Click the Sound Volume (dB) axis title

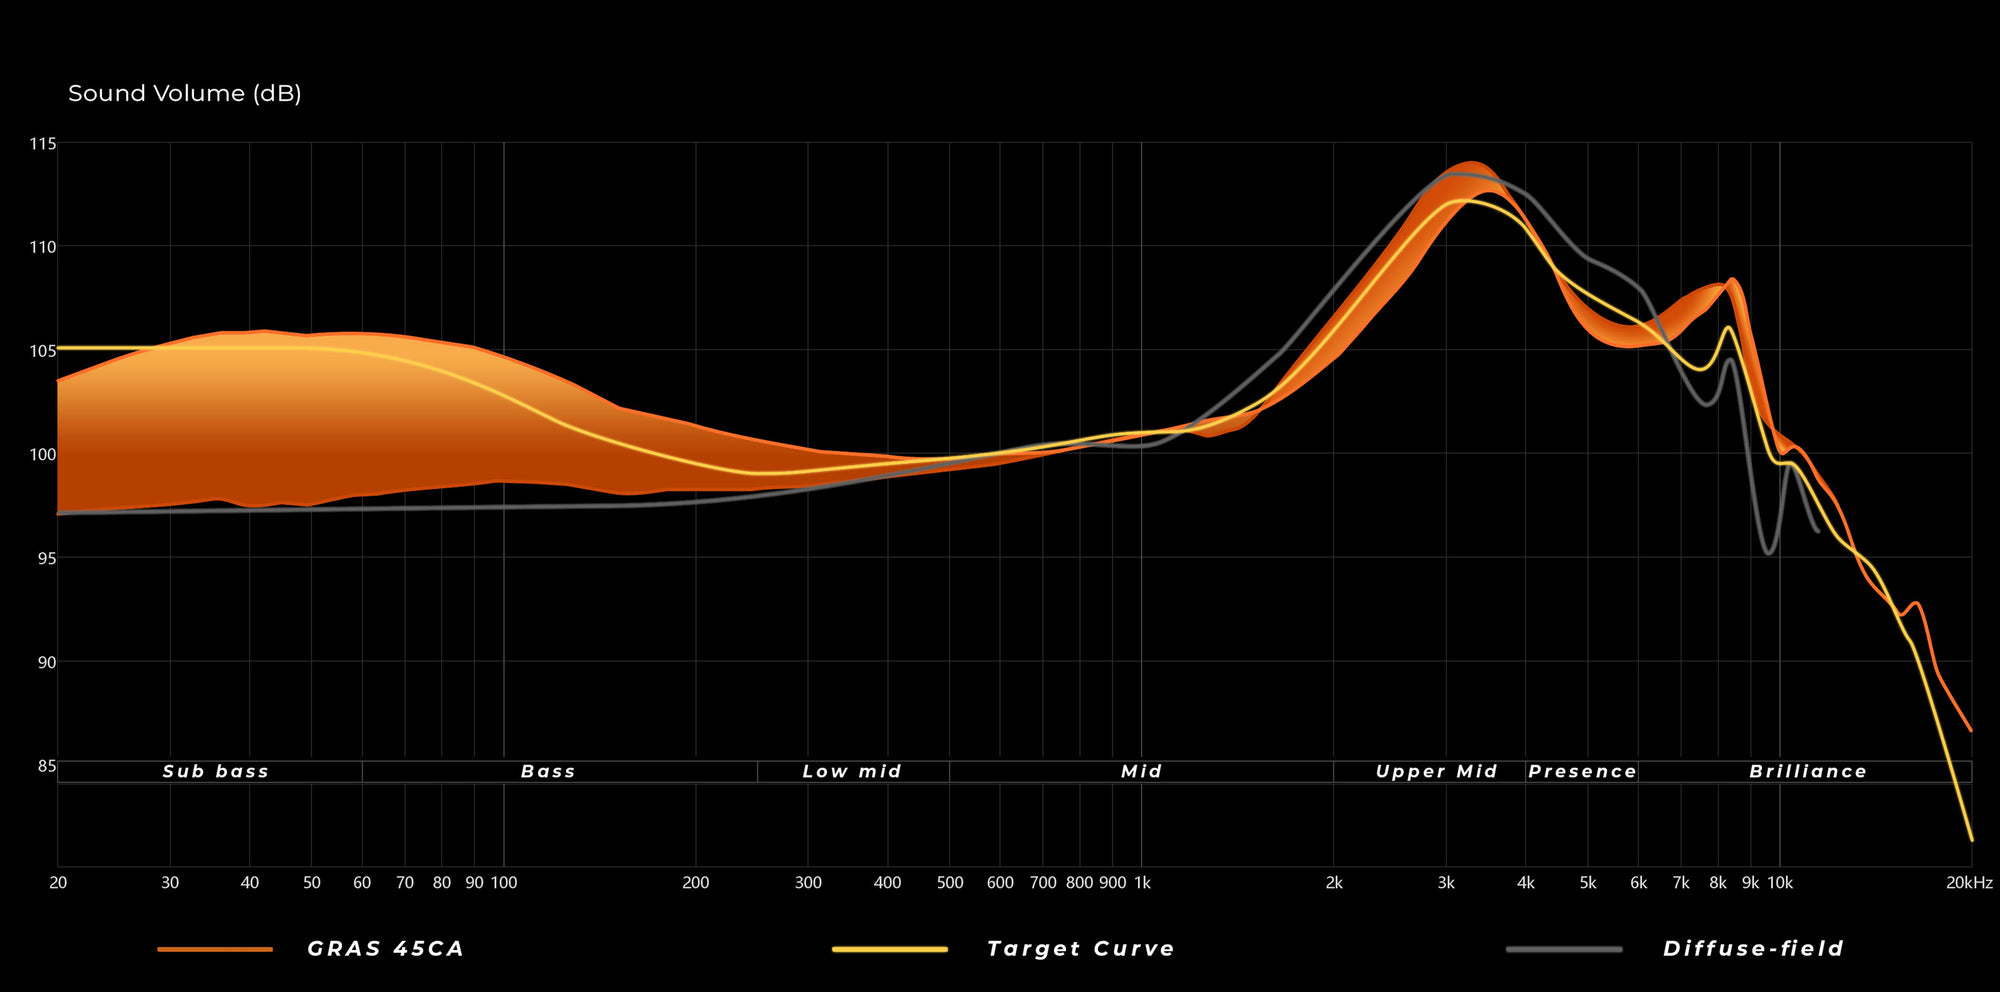185,94
